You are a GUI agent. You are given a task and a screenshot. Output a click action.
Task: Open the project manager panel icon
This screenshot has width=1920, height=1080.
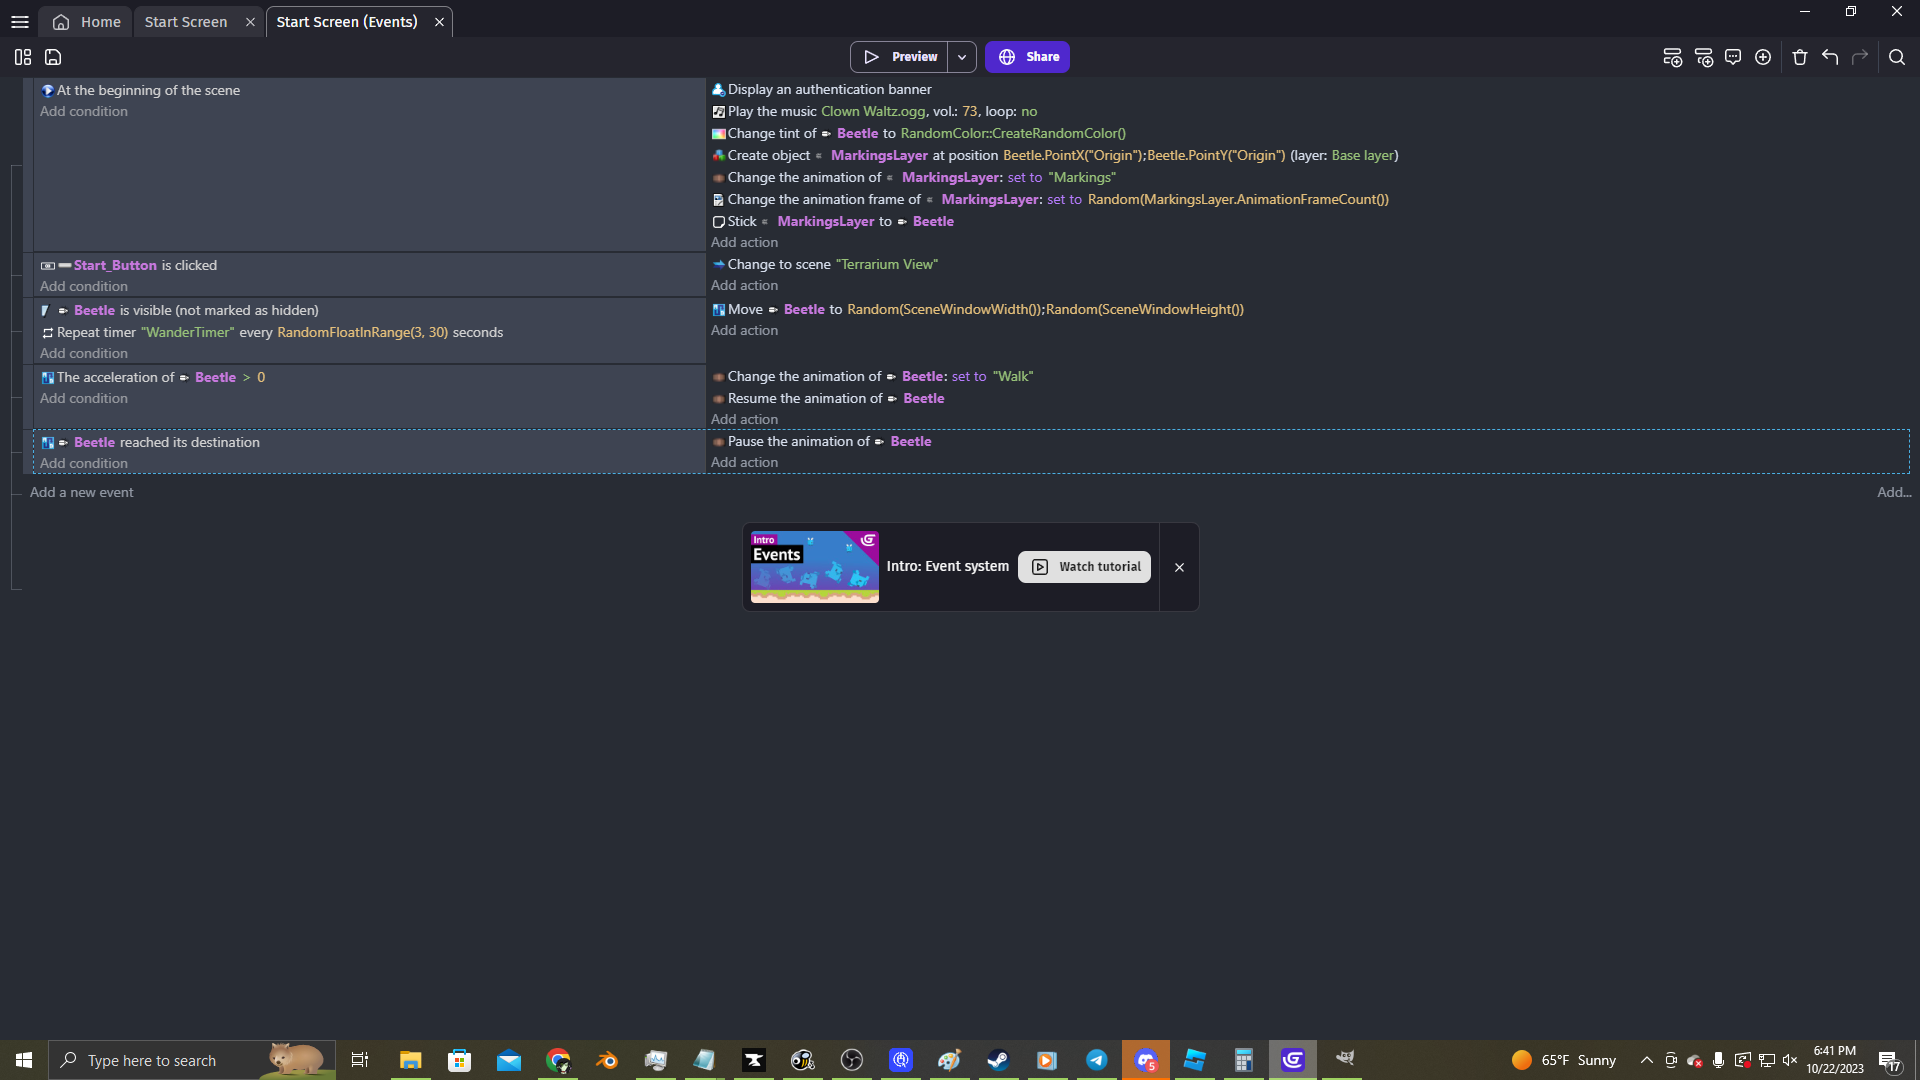pyautogui.click(x=23, y=57)
